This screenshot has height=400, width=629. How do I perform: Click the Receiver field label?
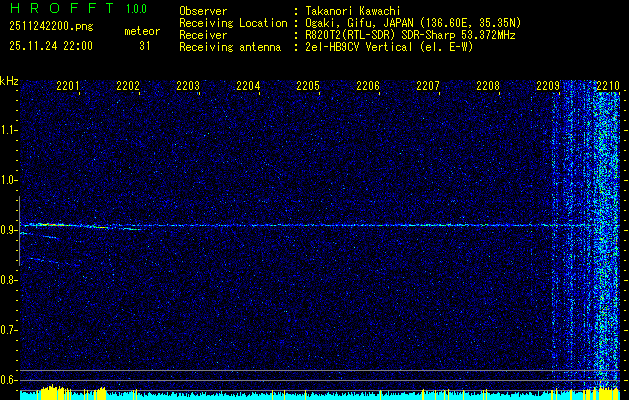(x=203, y=35)
